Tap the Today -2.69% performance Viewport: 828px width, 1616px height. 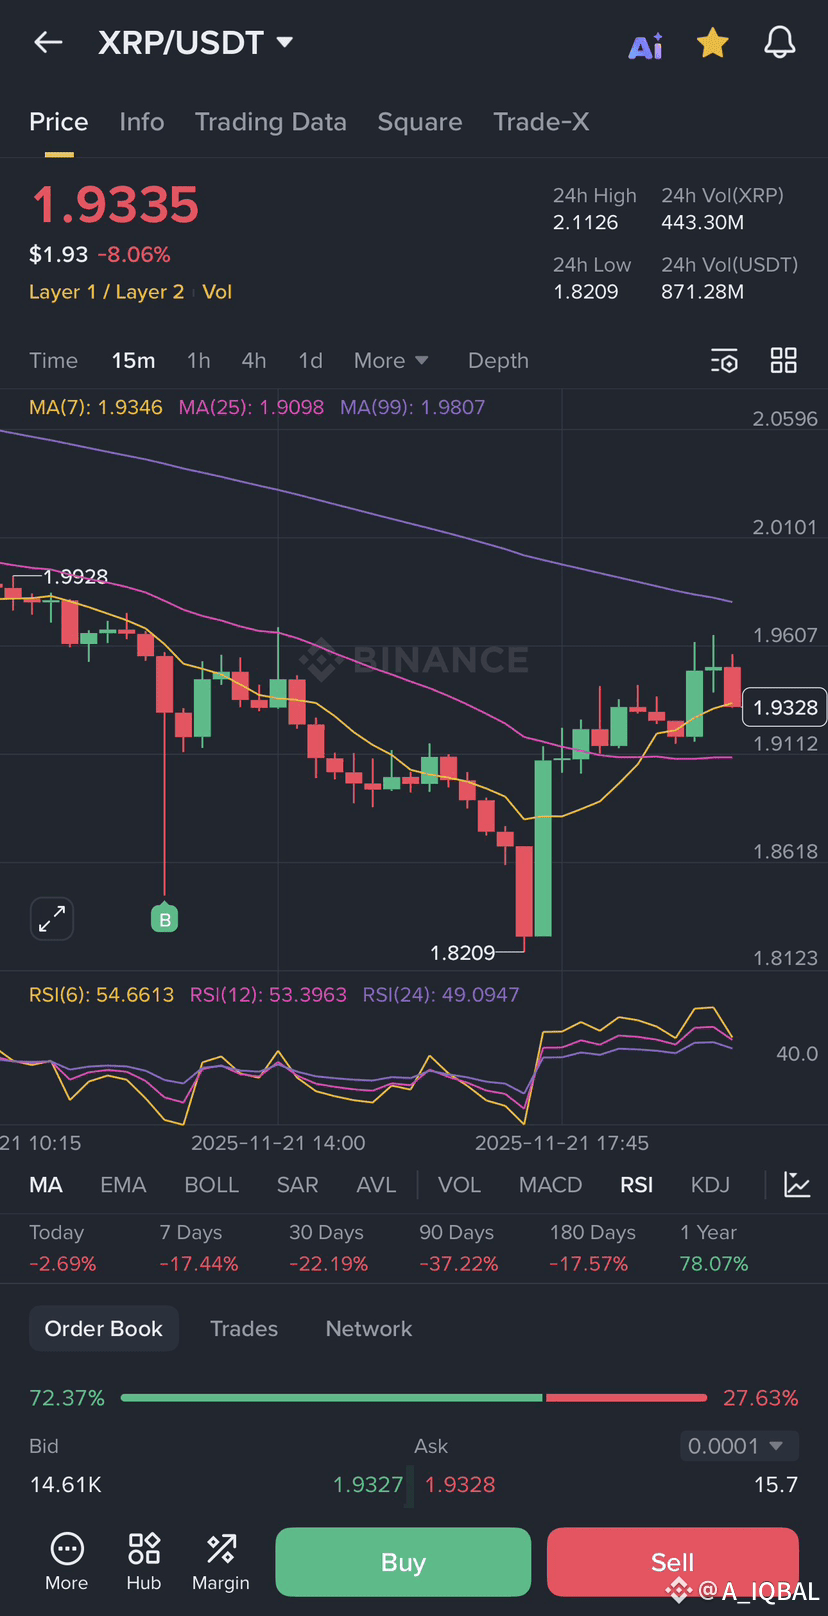63,1248
